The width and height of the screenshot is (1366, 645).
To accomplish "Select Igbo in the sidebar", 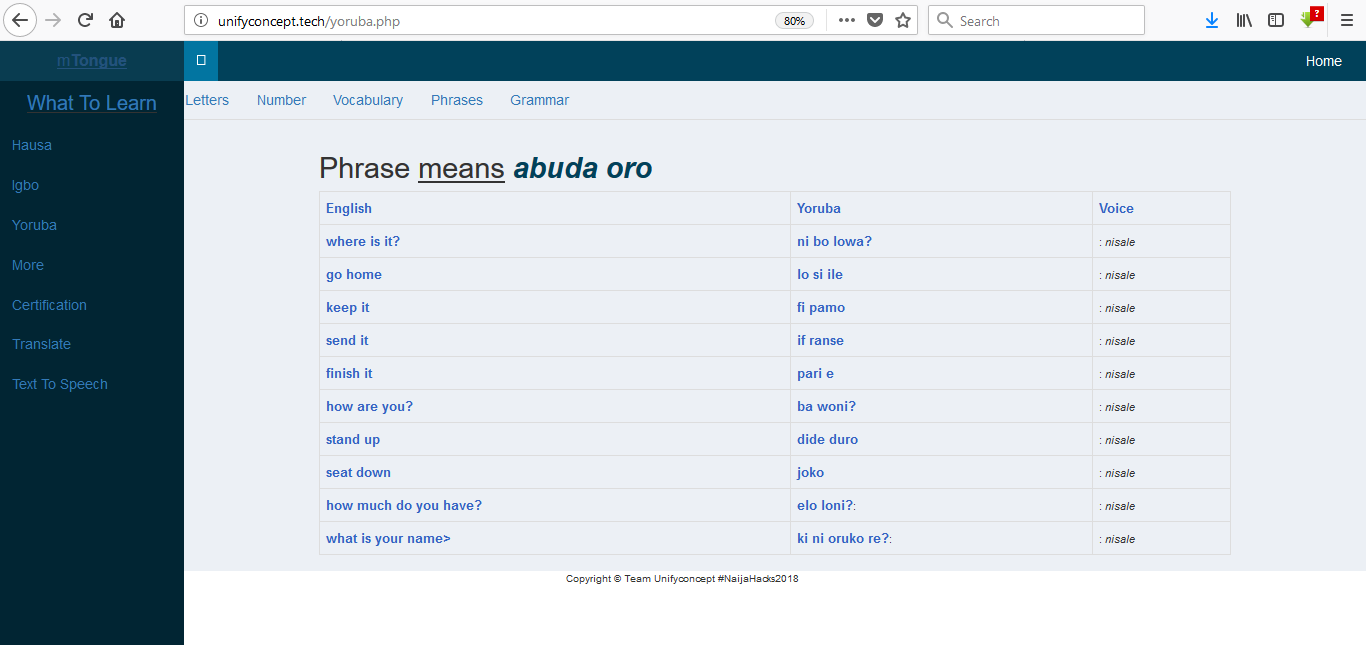I will click(25, 185).
